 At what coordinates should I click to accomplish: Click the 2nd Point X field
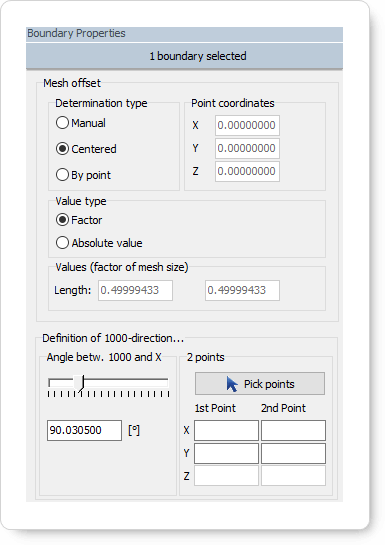point(293,430)
